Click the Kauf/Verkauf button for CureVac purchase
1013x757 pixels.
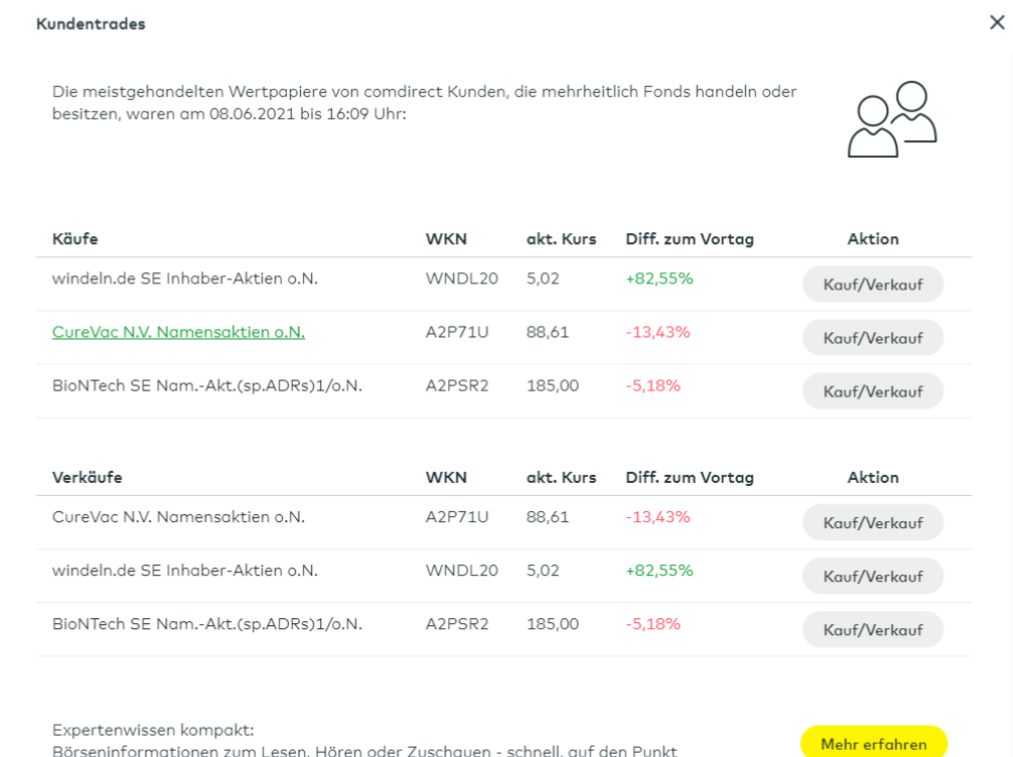tap(872, 337)
